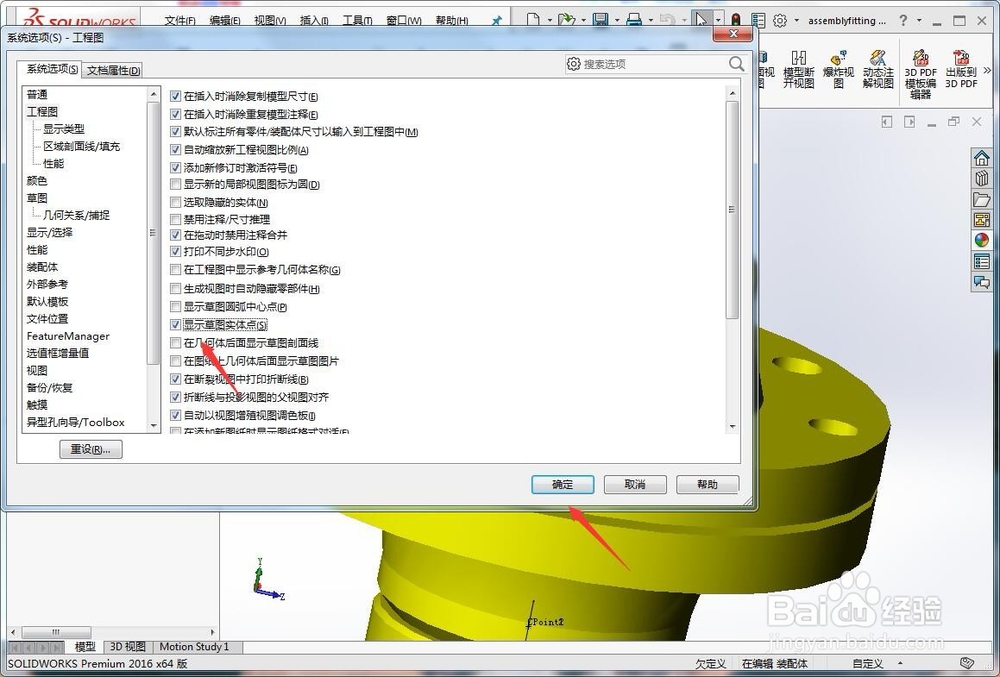Open dropdown arrow next to Help icon
The width and height of the screenshot is (1000, 677).
(918, 20)
